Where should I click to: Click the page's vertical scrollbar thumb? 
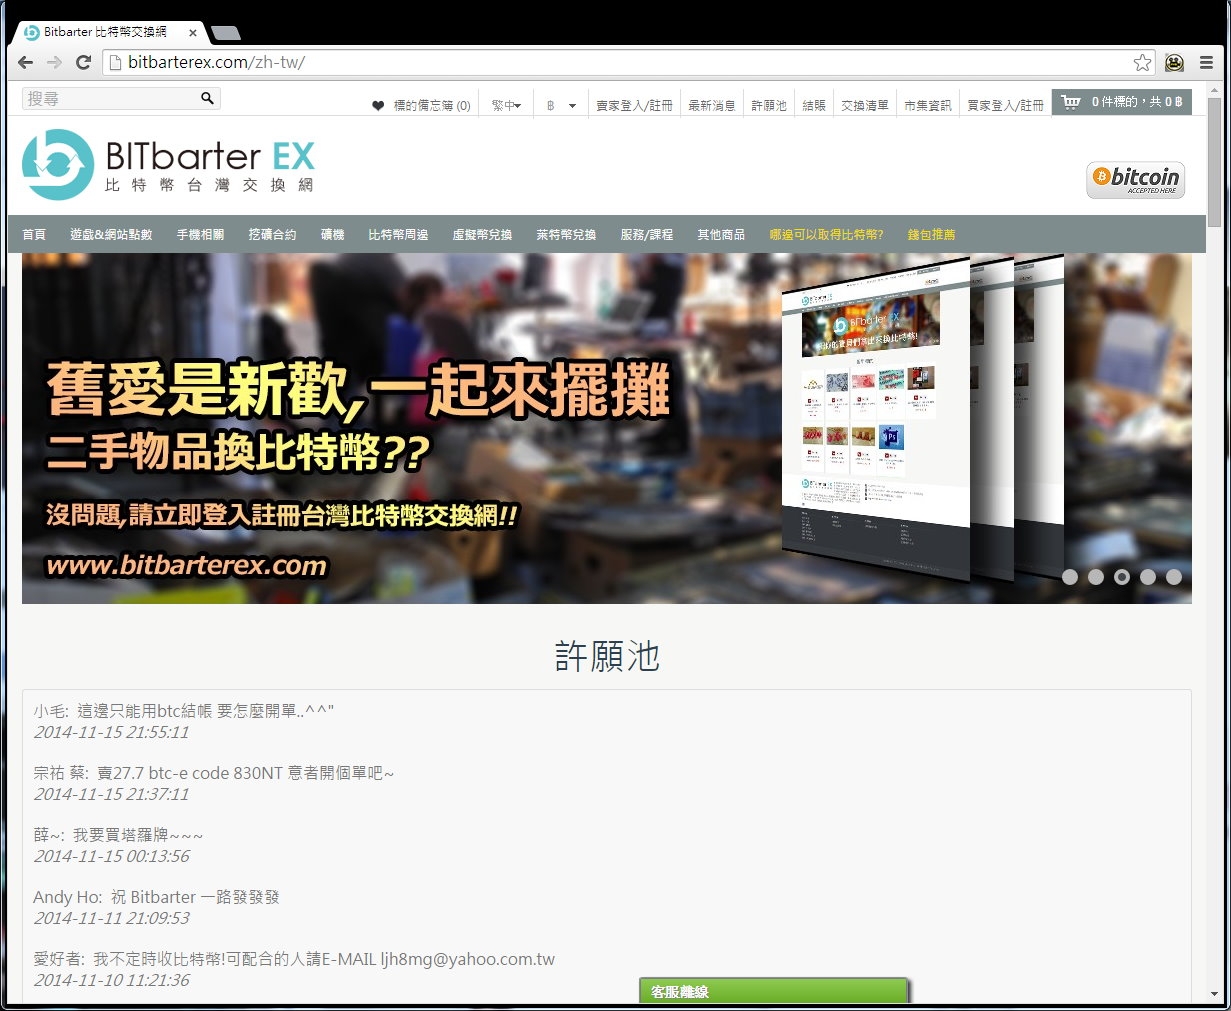1214,163
